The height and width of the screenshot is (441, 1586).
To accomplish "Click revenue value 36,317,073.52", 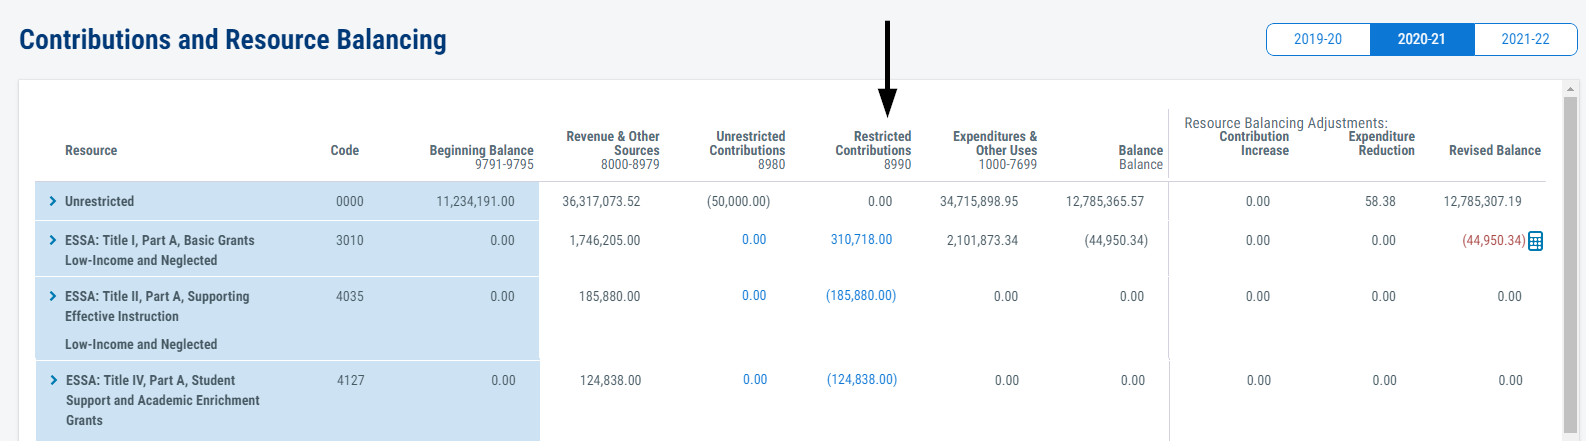I will [x=601, y=201].
